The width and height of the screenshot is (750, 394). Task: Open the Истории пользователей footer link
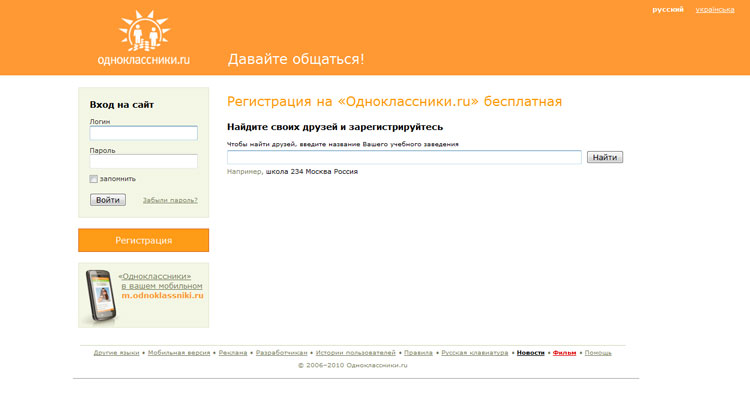(355, 353)
